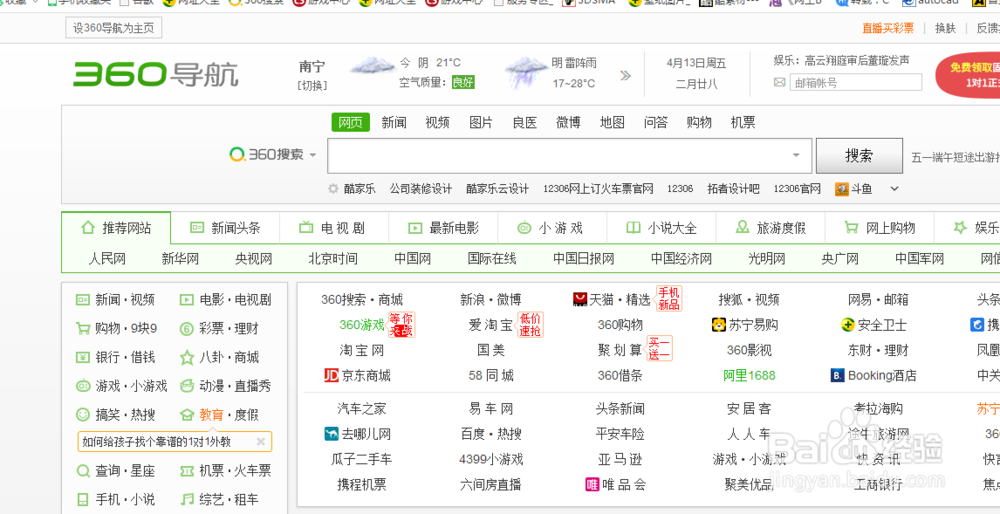The height and width of the screenshot is (514, 1000).
Task: Click the house icon on 推荐网站 tab
Action: (88, 228)
